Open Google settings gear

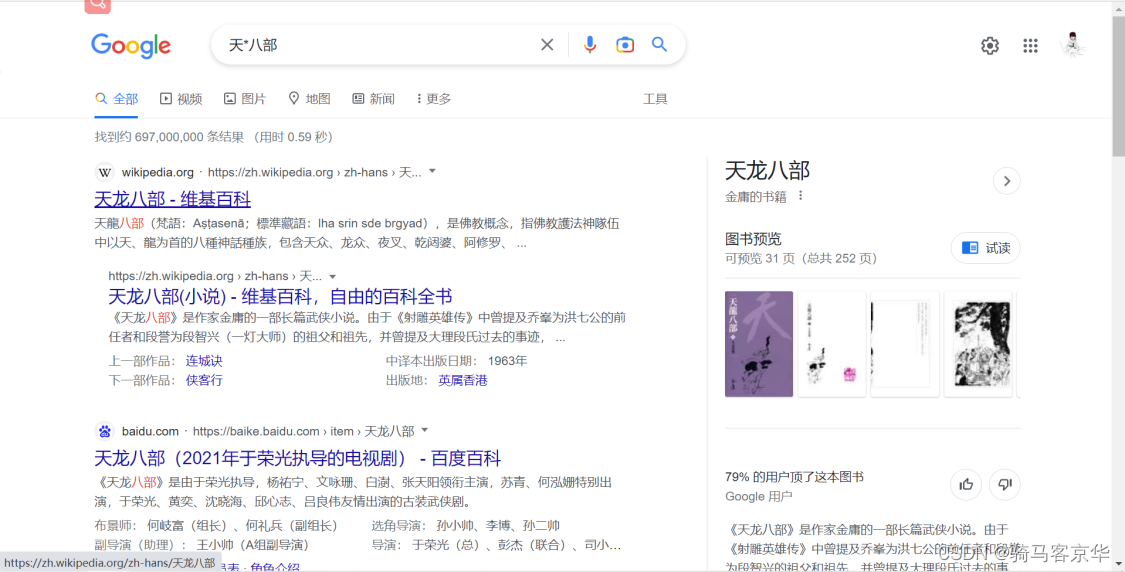[x=990, y=46]
